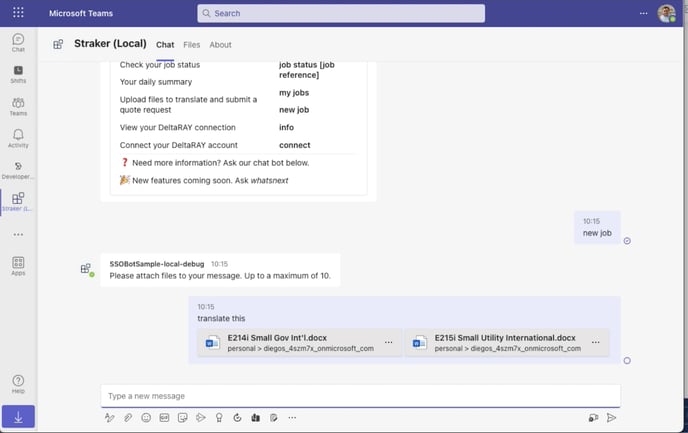Image resolution: width=688 pixels, height=433 pixels.
Task: Click the 'whatsnext' italic text
Action: 269,180
